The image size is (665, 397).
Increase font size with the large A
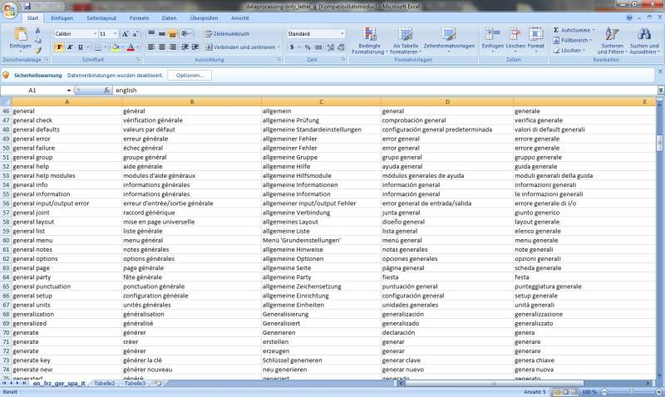pyautogui.click(x=125, y=34)
